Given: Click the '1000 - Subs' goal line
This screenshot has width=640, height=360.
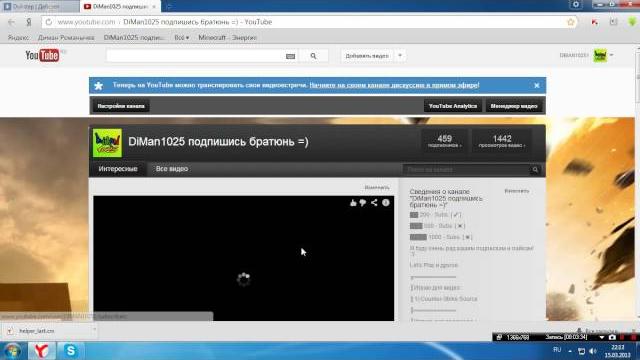Looking at the screenshot, I should [x=441, y=237].
